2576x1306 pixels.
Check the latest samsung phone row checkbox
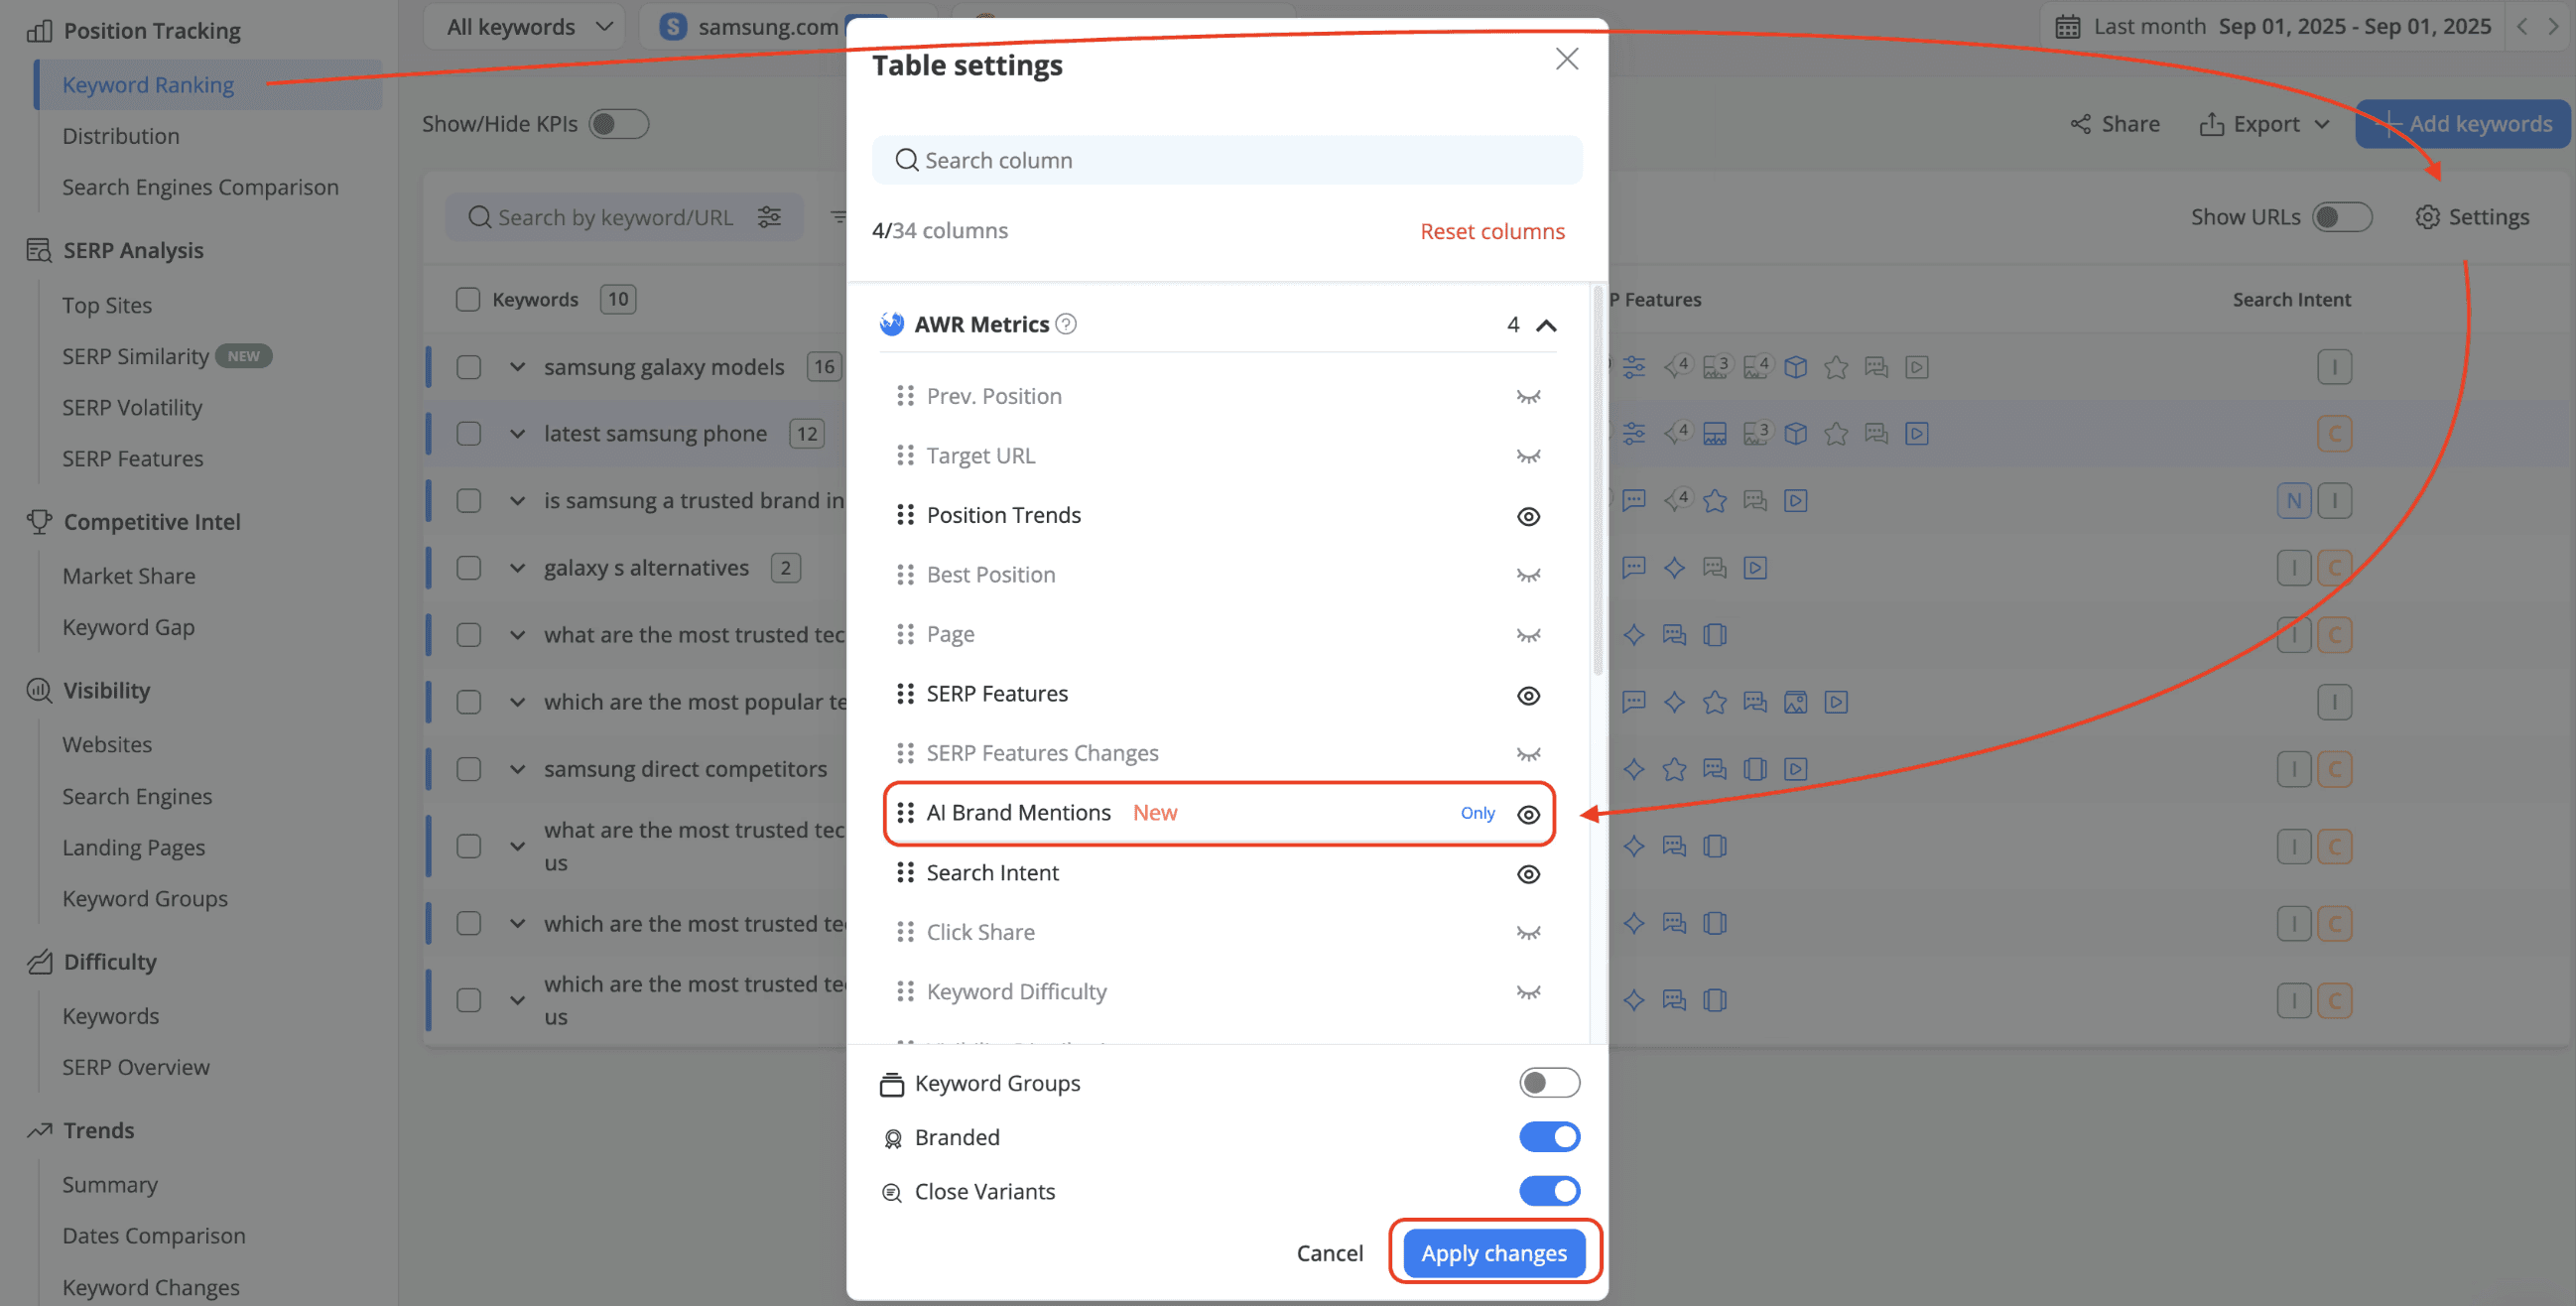(x=468, y=434)
